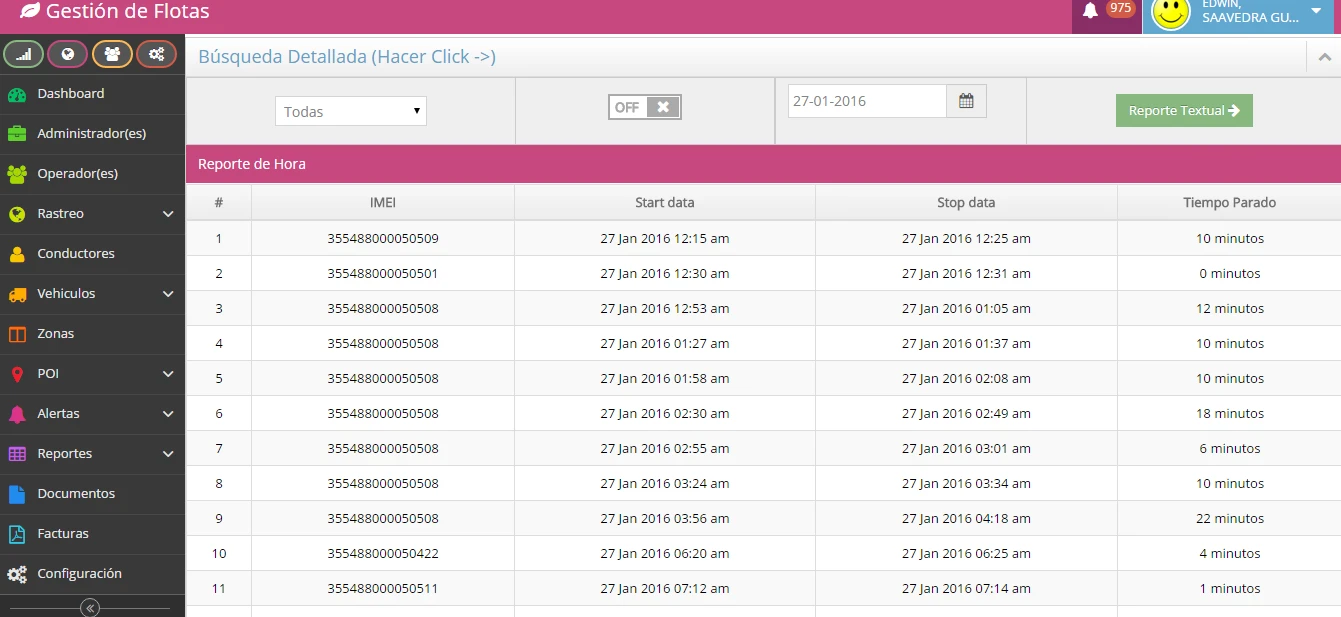Open Facturas in the sidebar
1341x617 pixels.
[x=62, y=534]
